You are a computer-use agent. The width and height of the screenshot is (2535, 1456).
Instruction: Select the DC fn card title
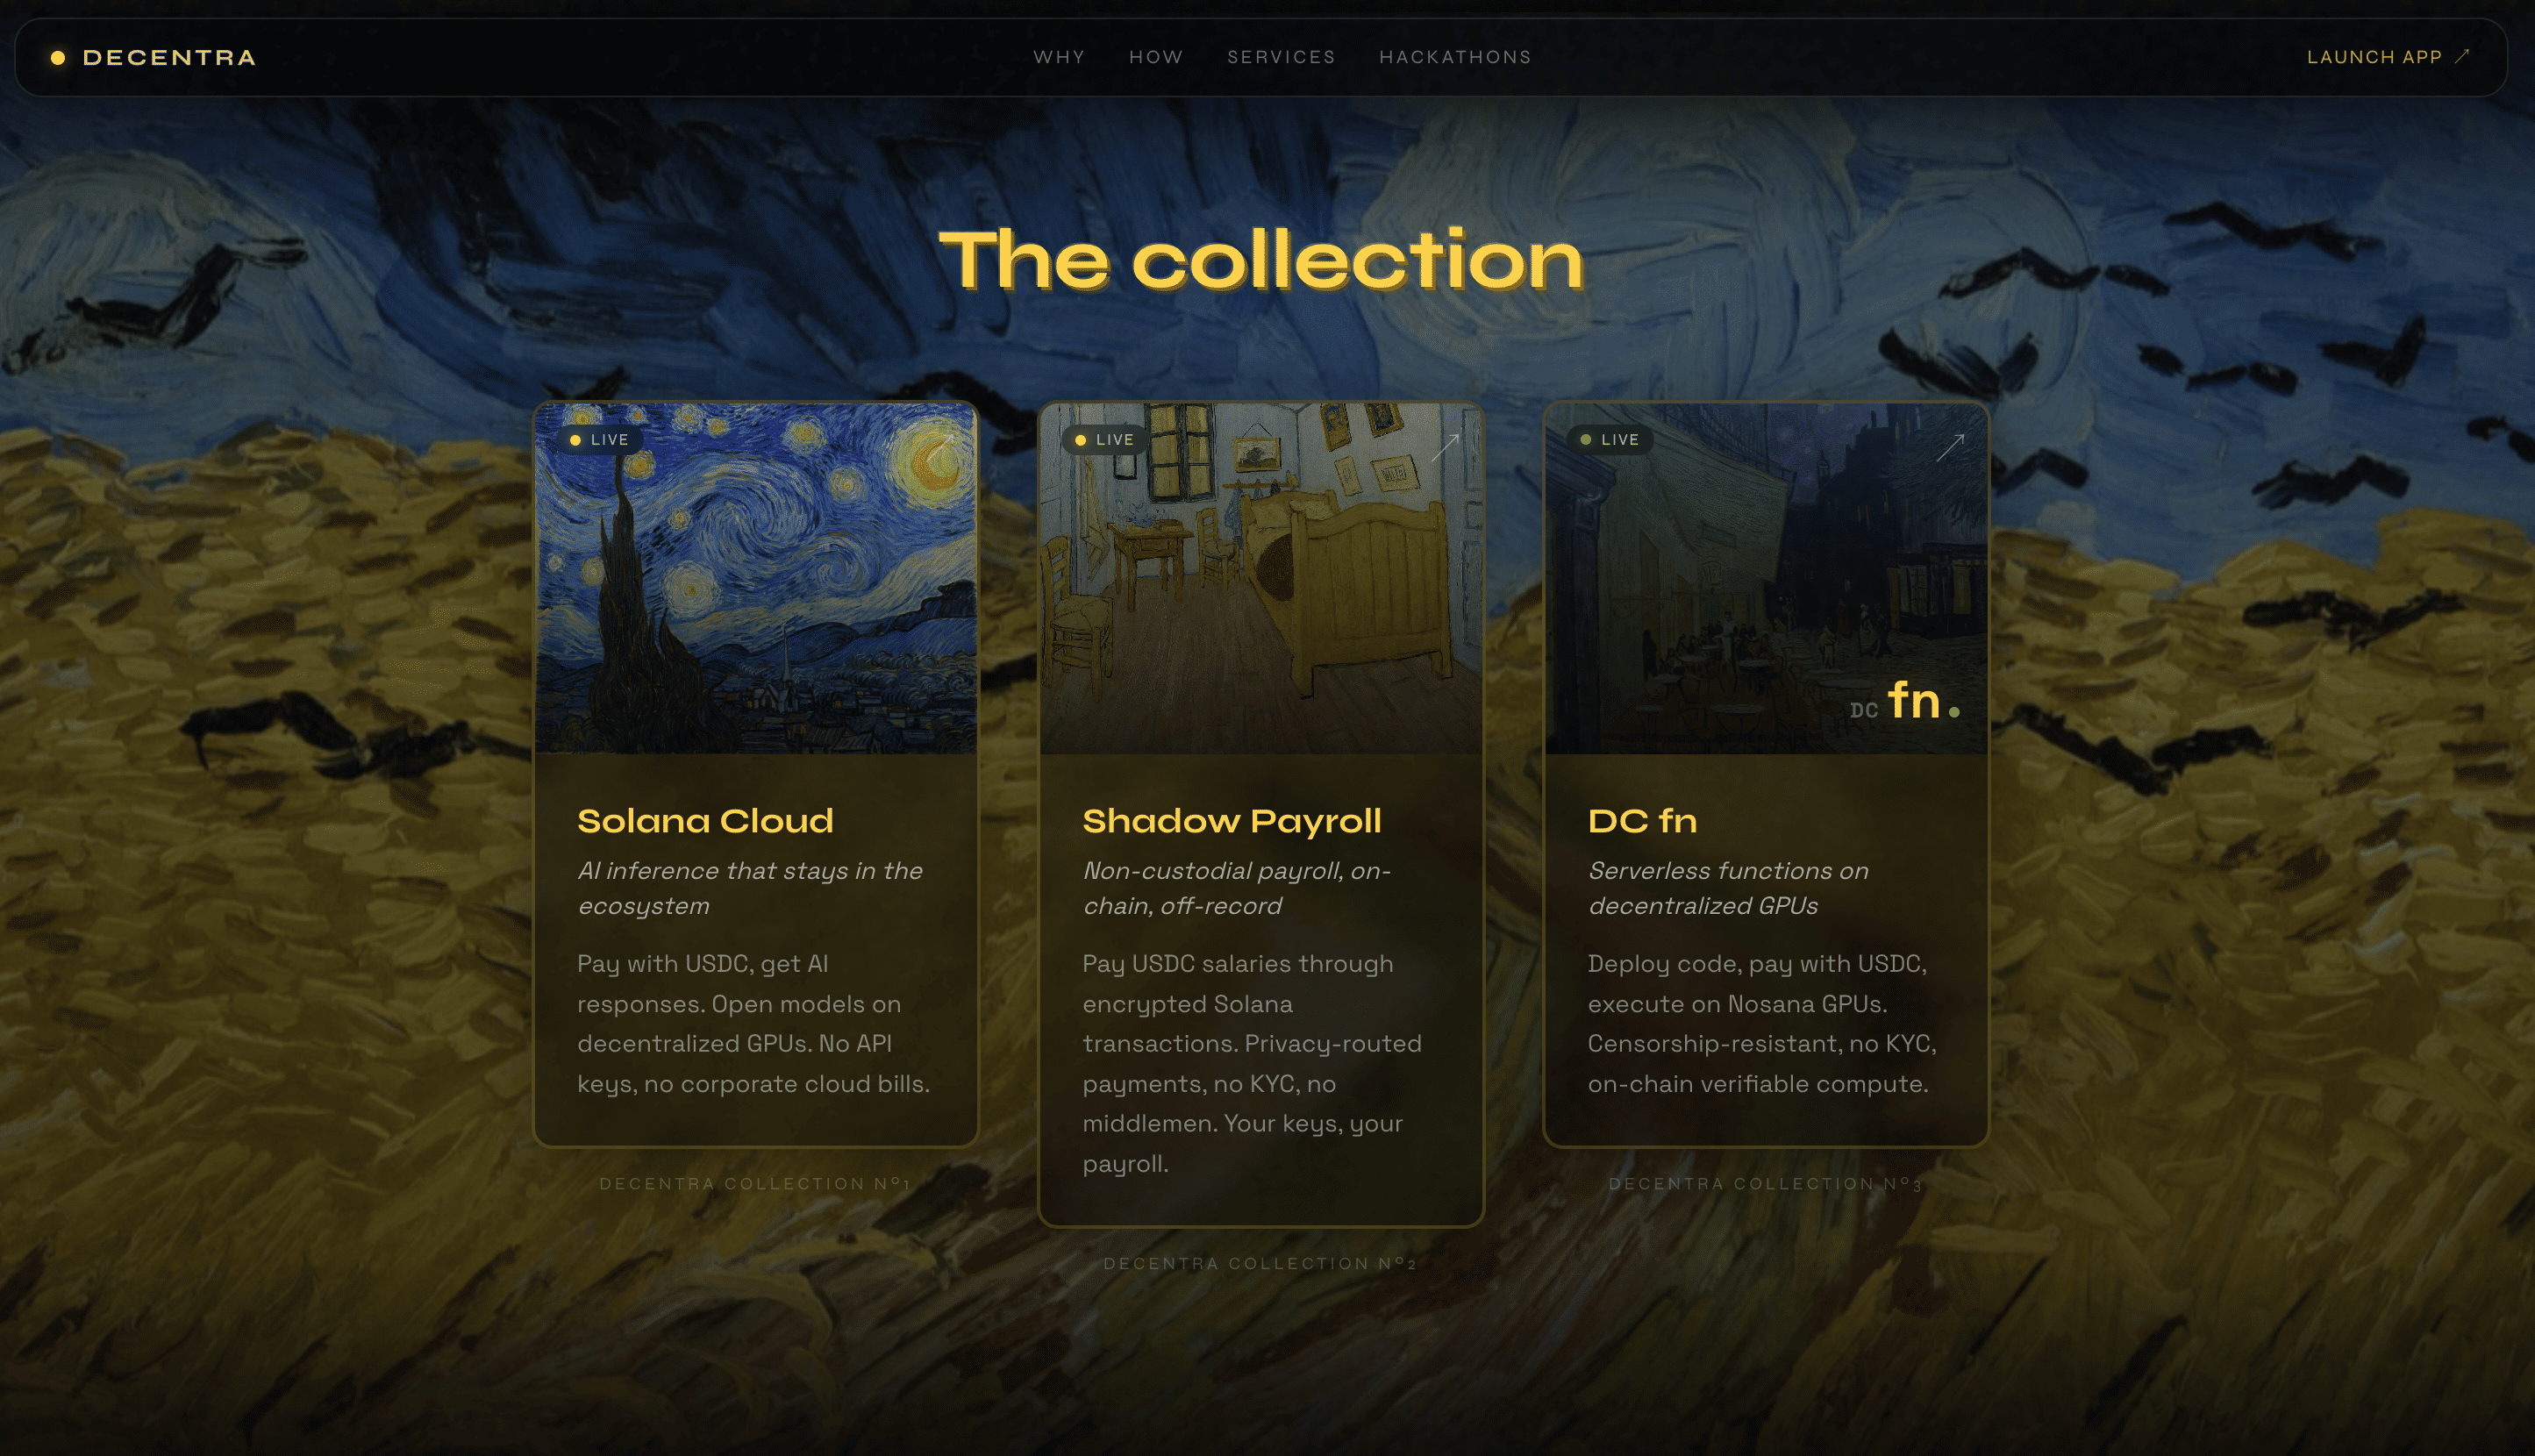click(x=1642, y=821)
